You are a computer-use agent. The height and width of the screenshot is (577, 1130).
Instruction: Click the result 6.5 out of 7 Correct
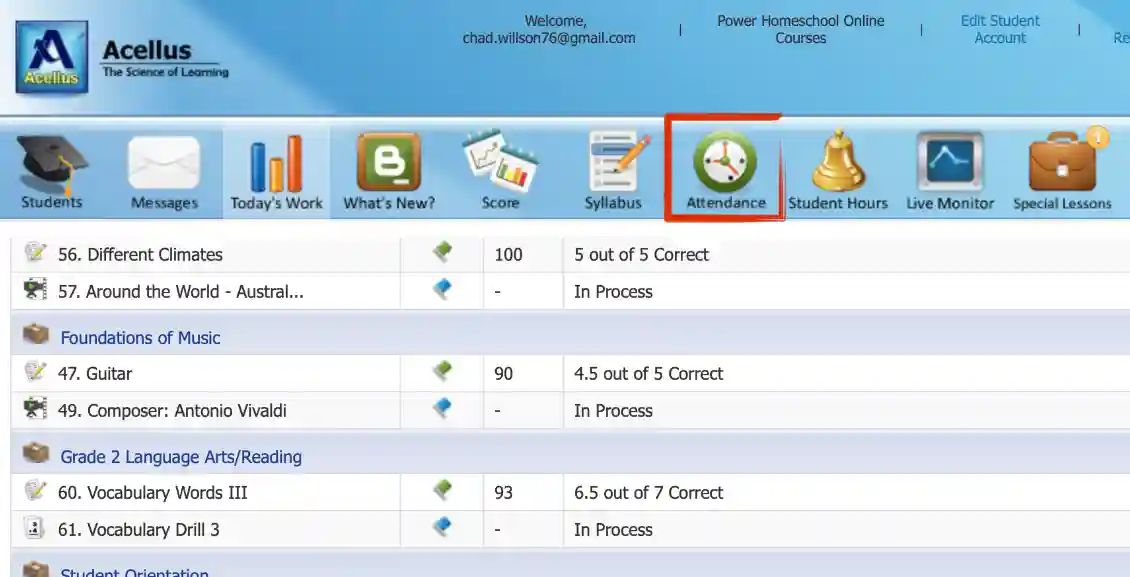click(x=649, y=493)
